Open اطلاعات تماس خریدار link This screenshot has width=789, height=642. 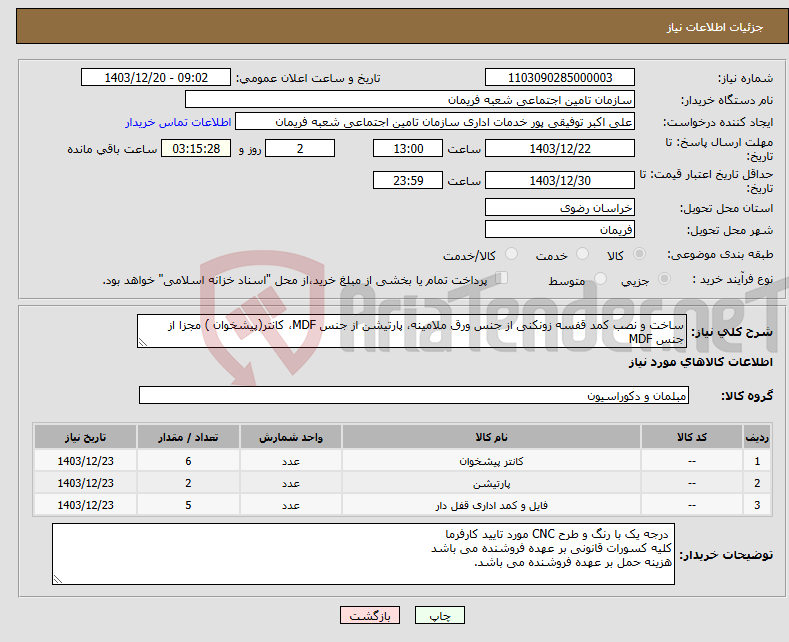click(x=178, y=122)
